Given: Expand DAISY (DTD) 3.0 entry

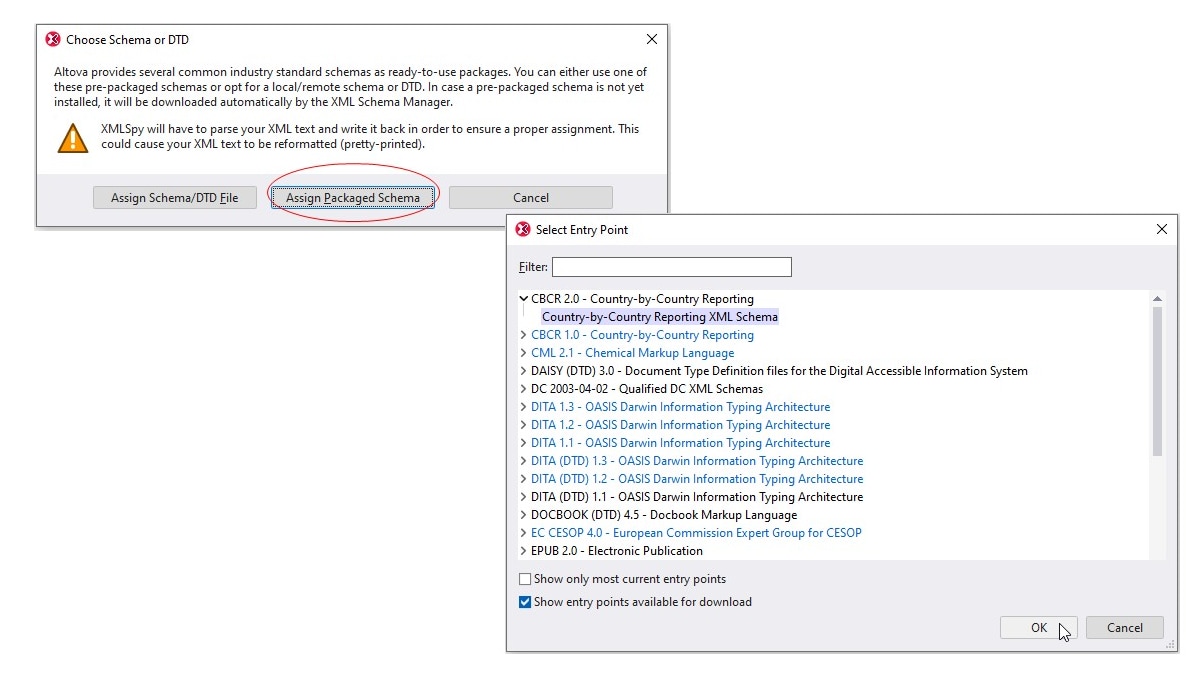Looking at the screenshot, I should pos(524,370).
